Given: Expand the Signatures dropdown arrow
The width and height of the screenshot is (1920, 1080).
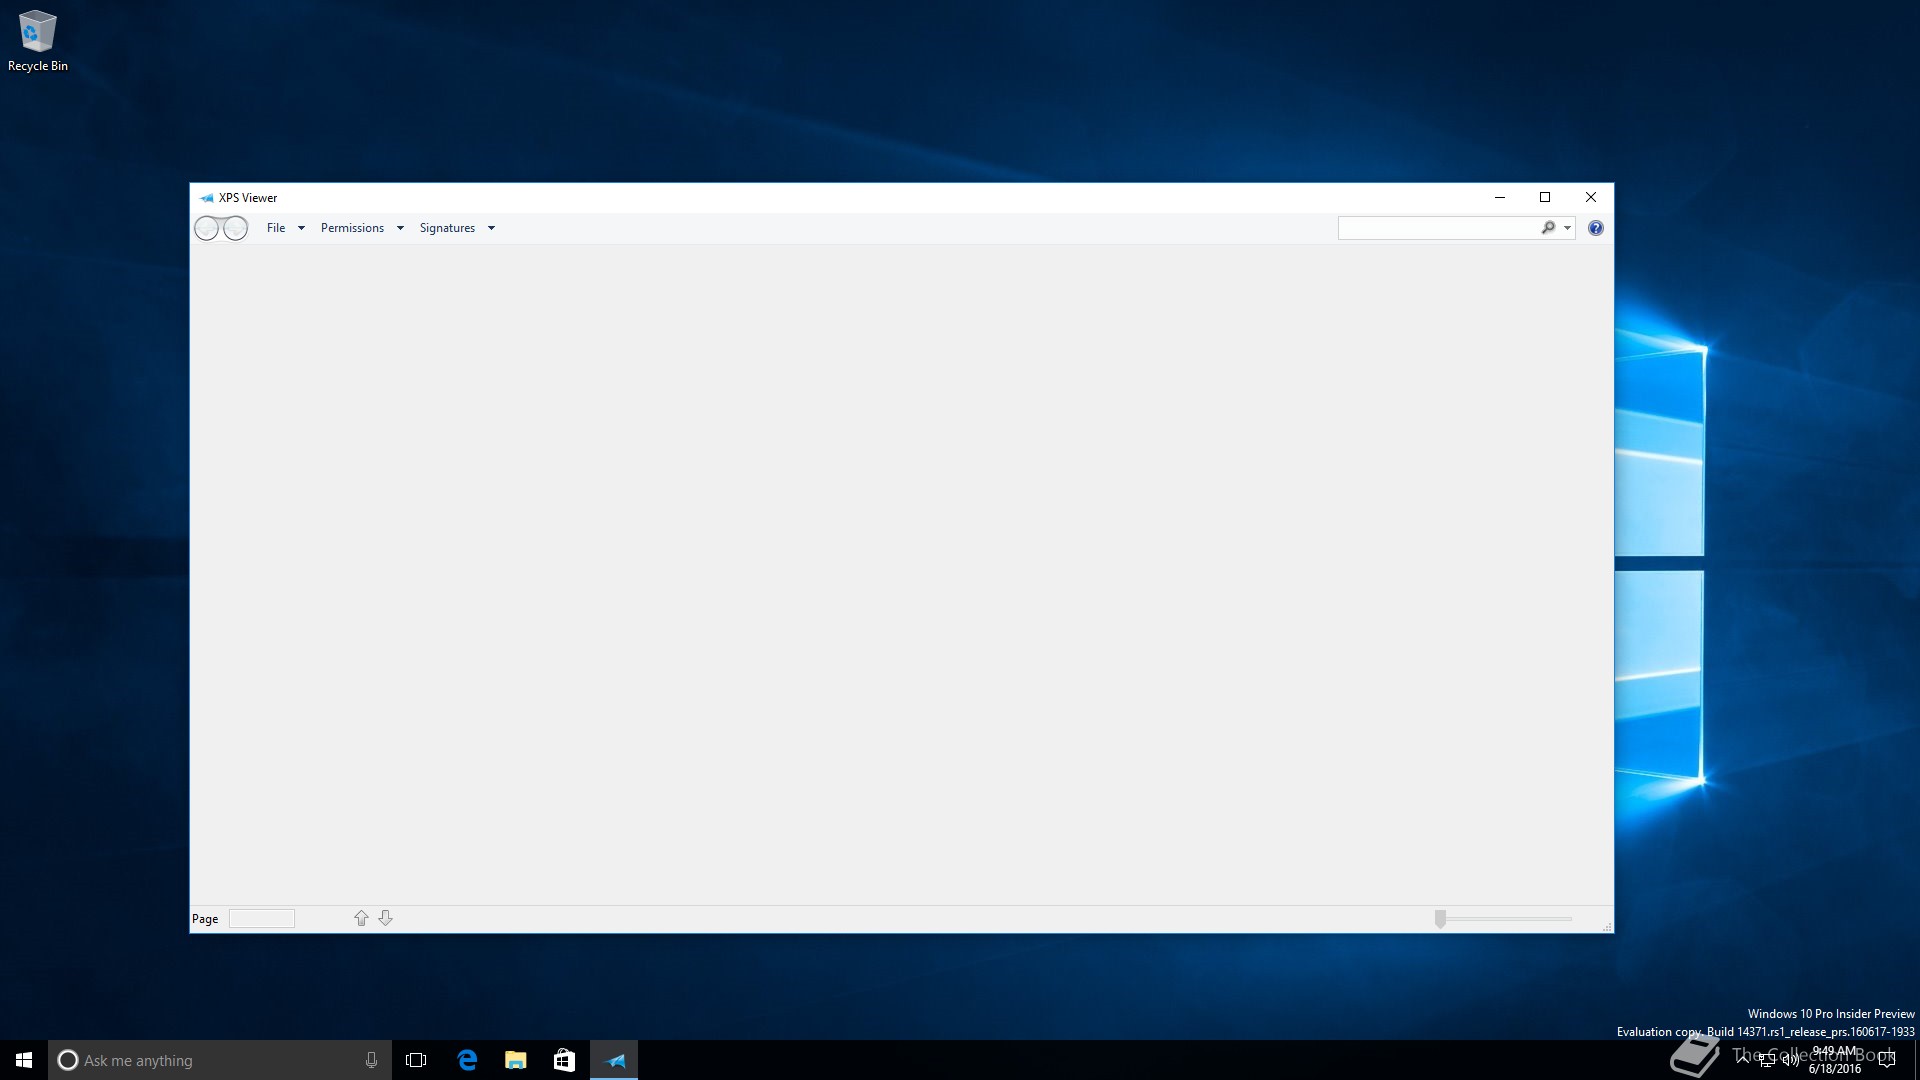Looking at the screenshot, I should 491,228.
